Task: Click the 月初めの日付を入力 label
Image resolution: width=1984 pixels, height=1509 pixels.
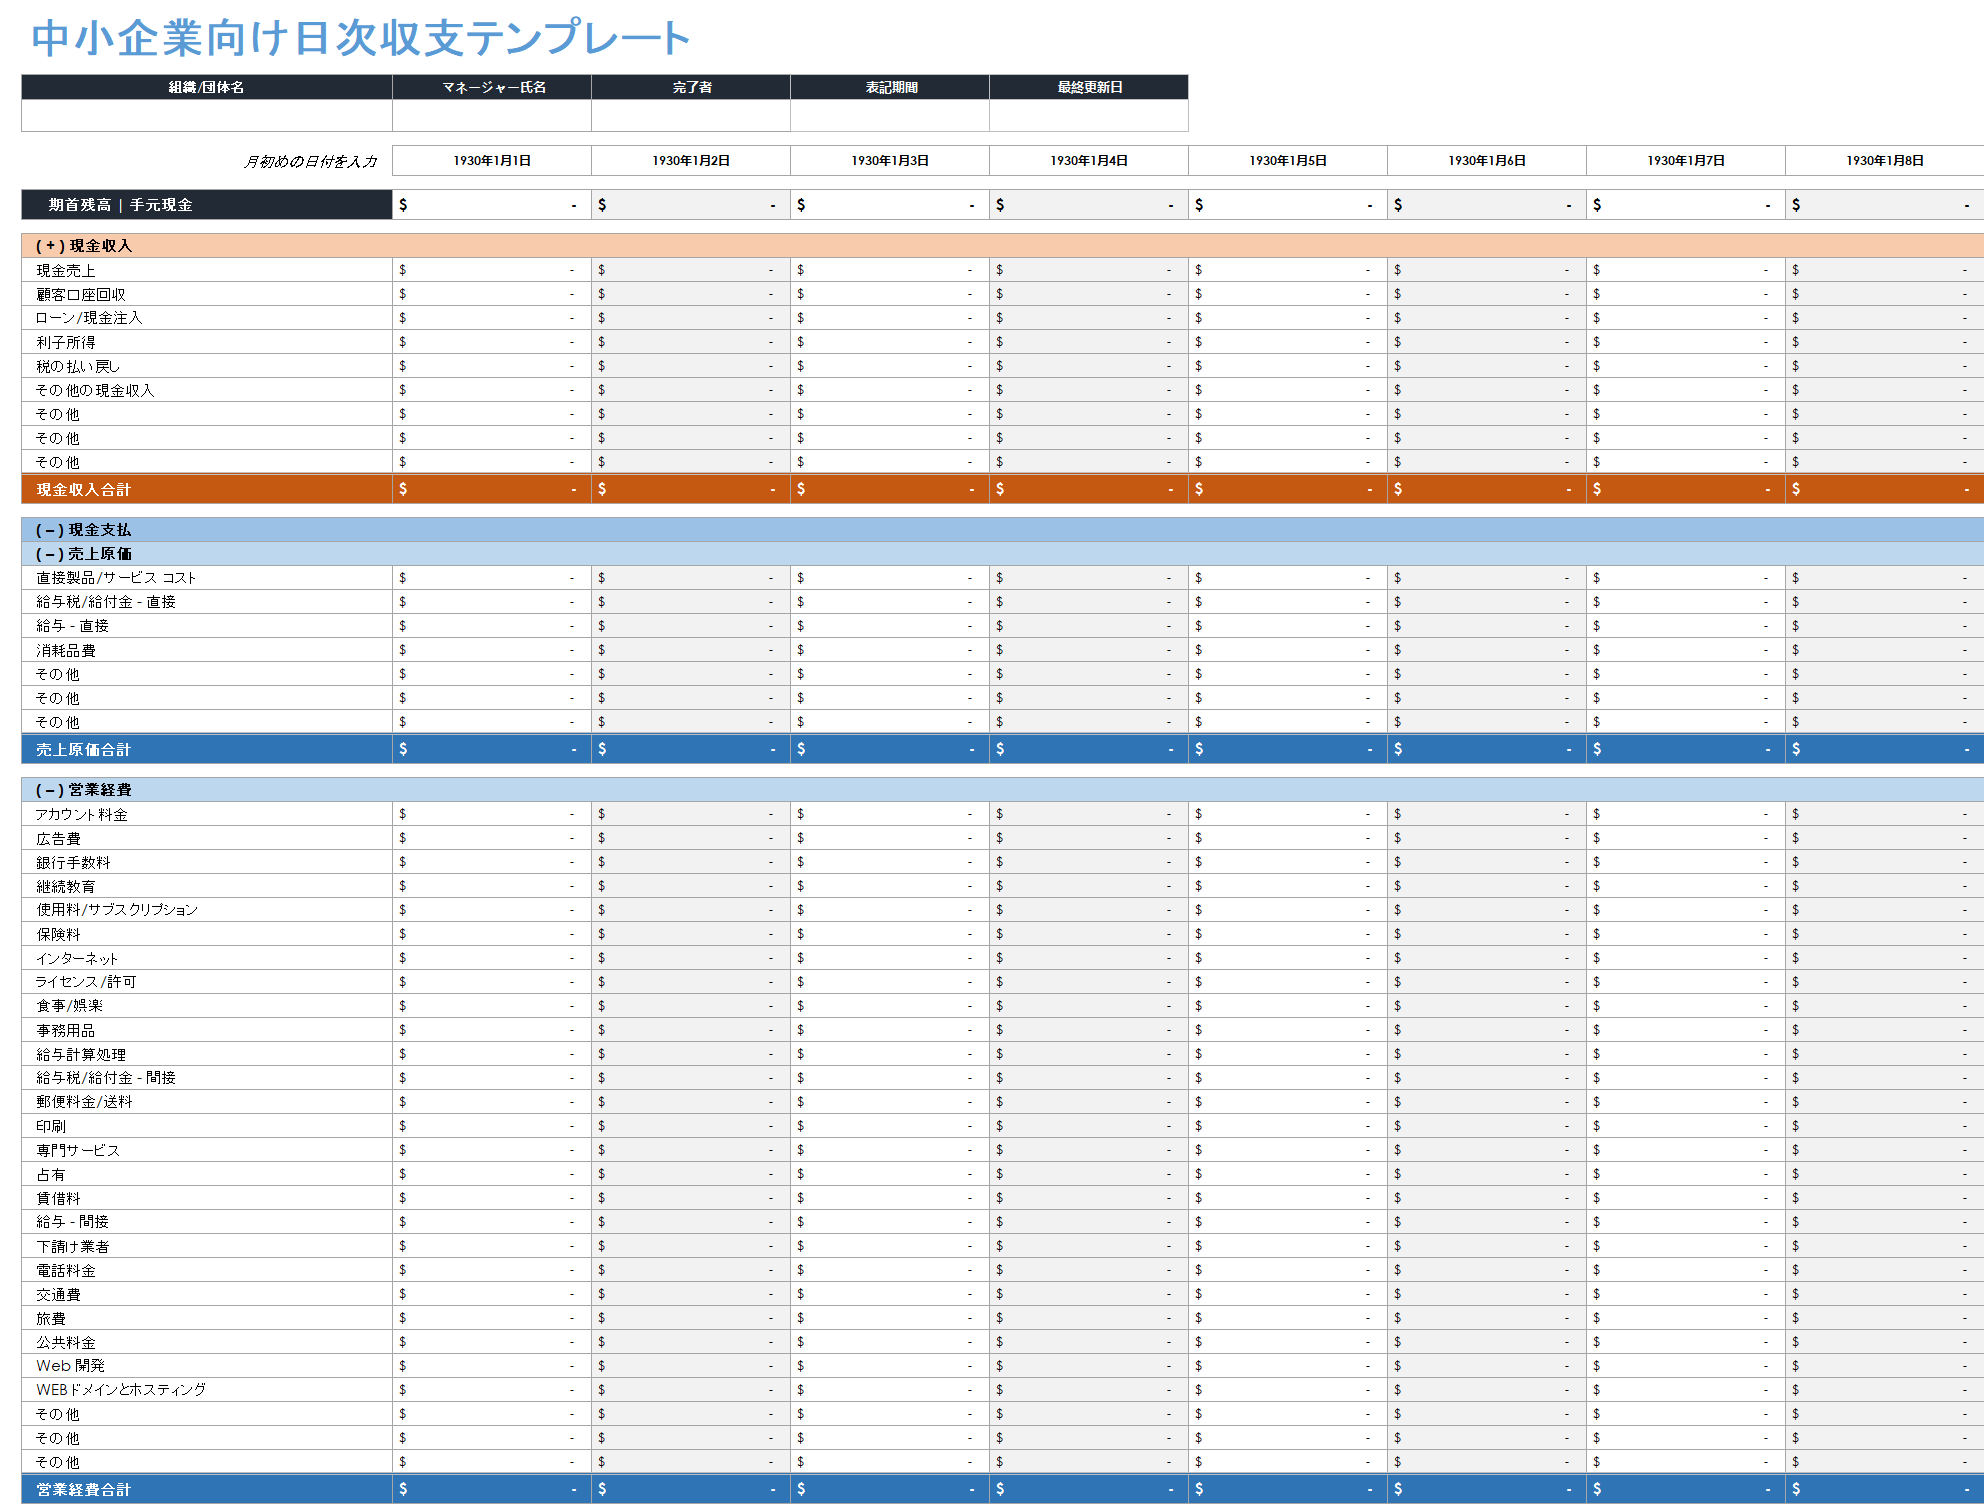Action: tap(311, 161)
